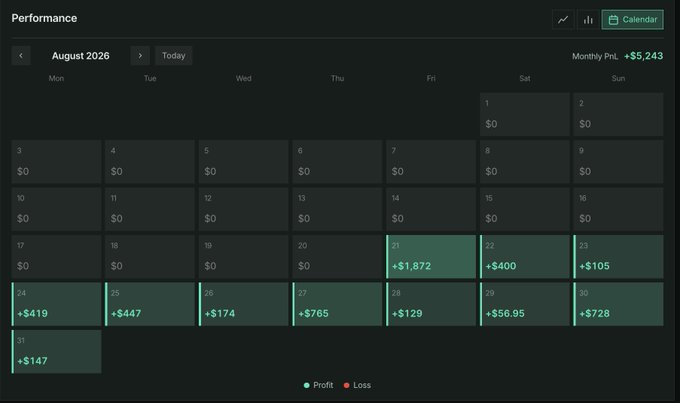Click day 13 calendar cell
This screenshot has width=680, height=403.
point(337,209)
